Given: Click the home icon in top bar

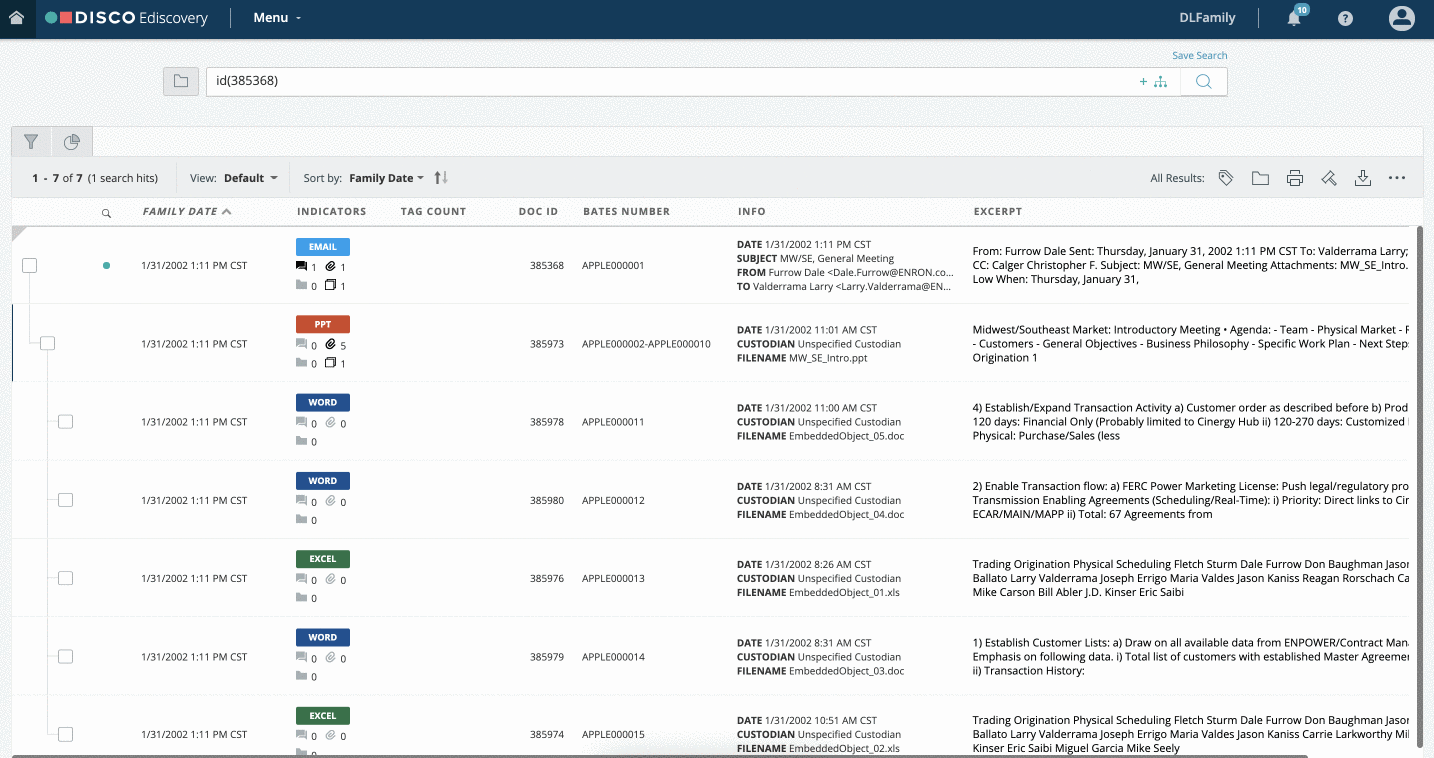Looking at the screenshot, I should coord(16,18).
